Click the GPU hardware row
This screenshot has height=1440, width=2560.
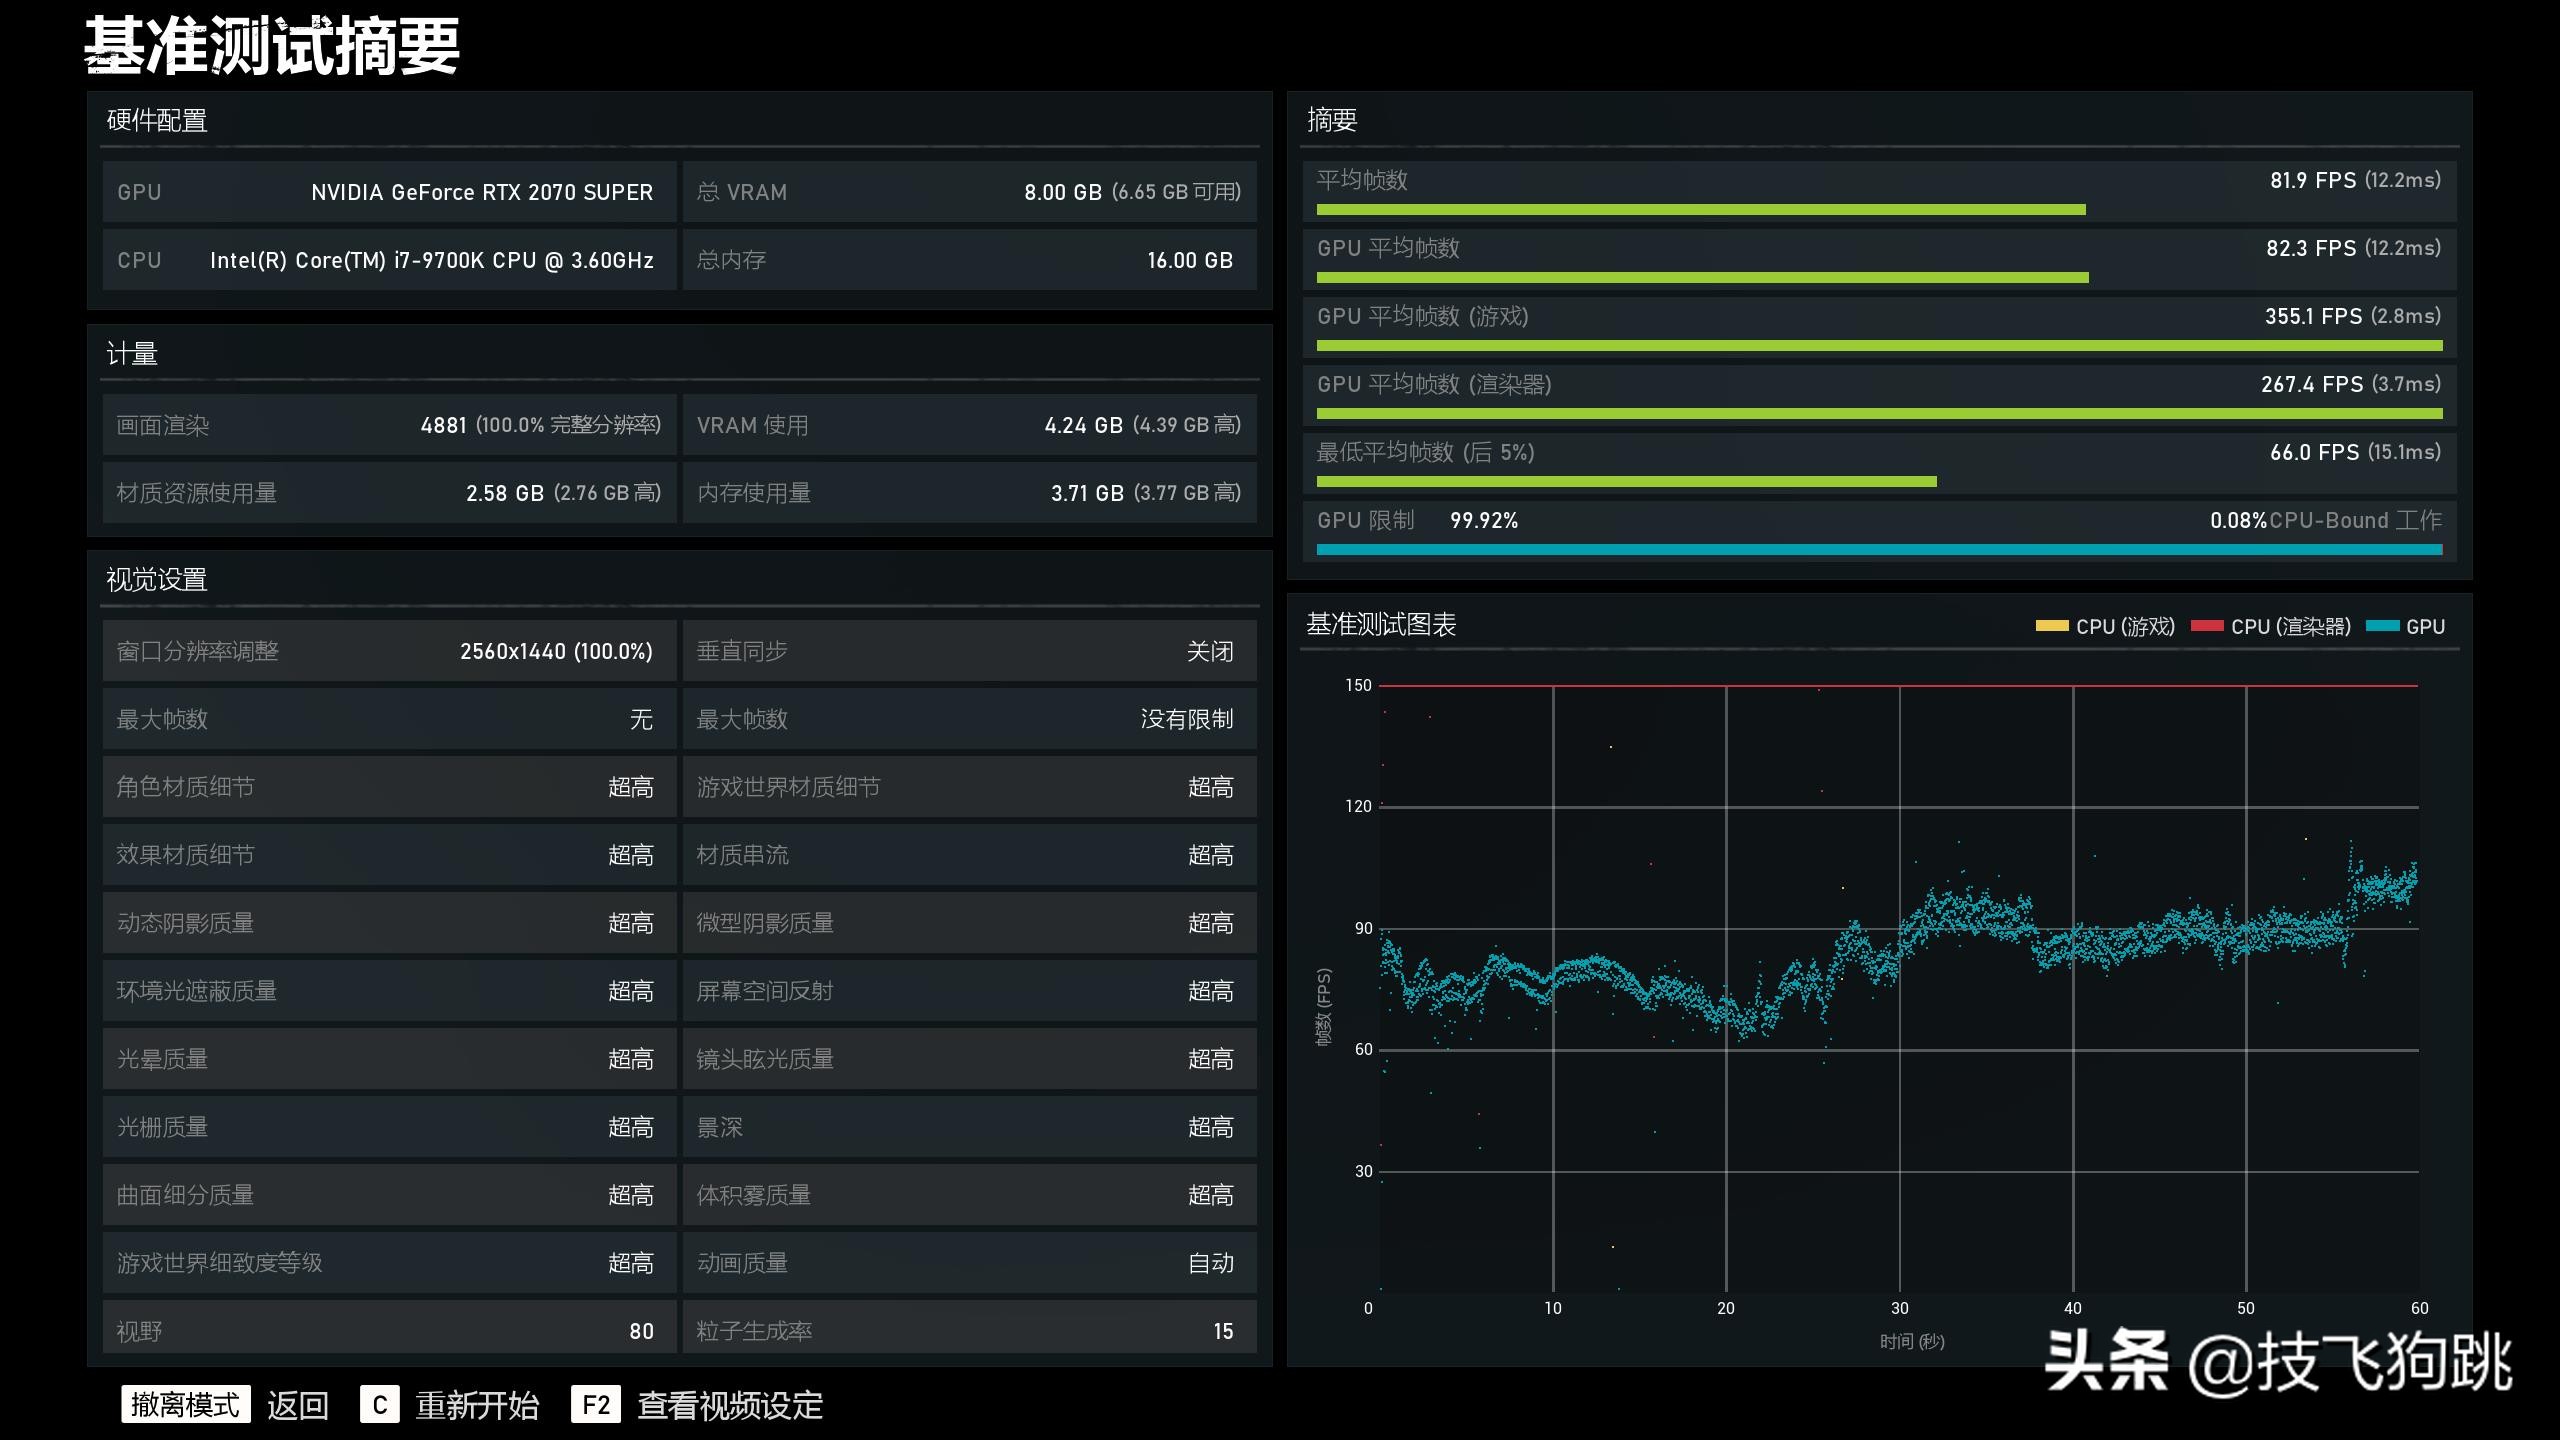coord(388,192)
